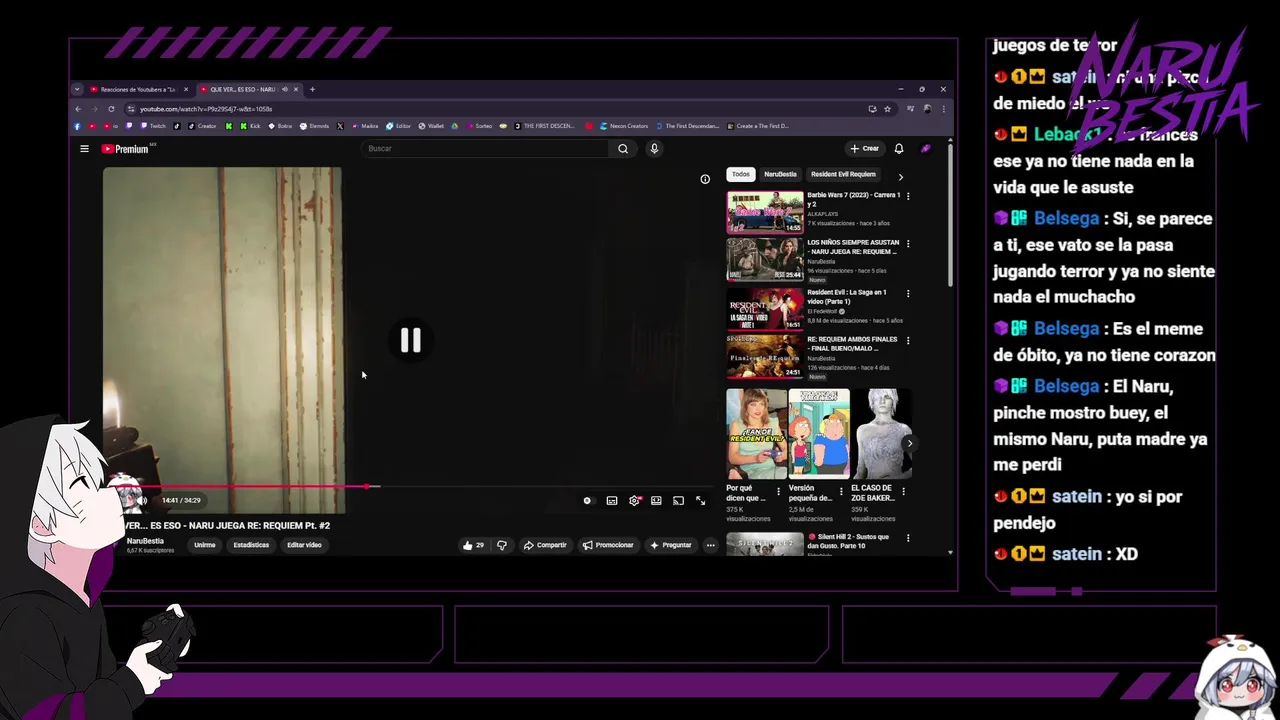1280x720 pixels.
Task: Click the Crear create button
Action: tap(865, 149)
